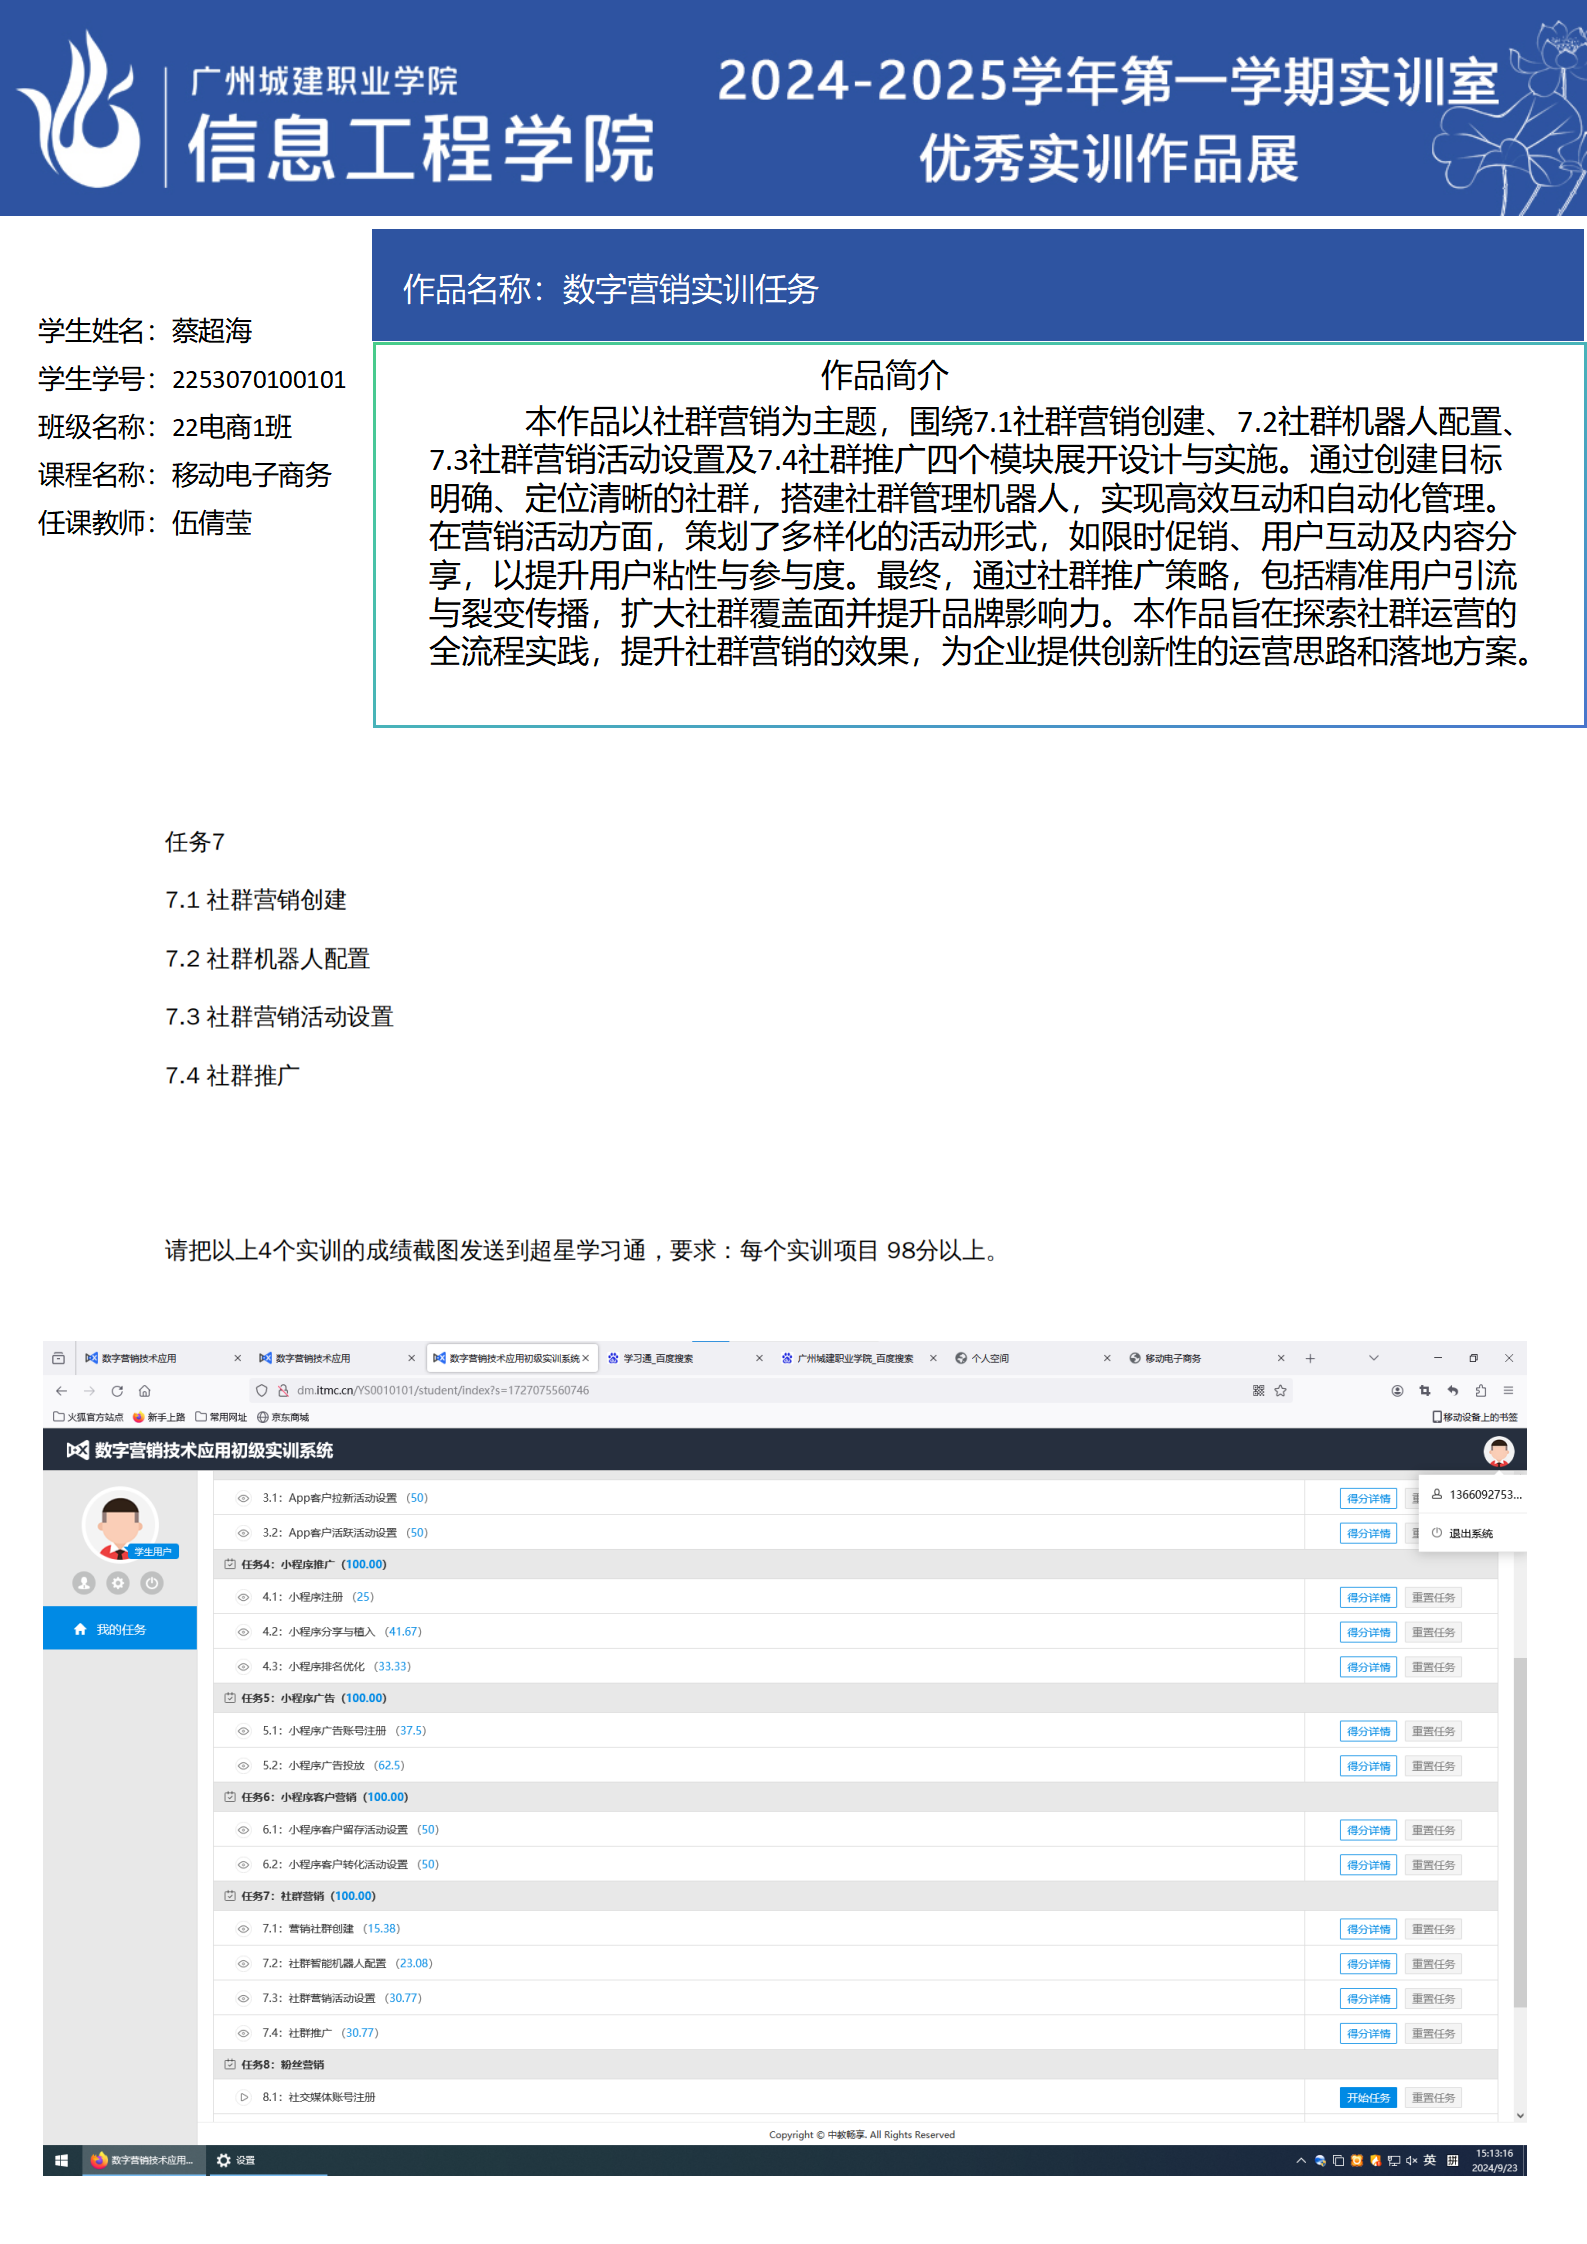This screenshot has height=2244, width=1587.
Task: Expand the system tray hidden icons arrow
Action: coord(1300,2160)
